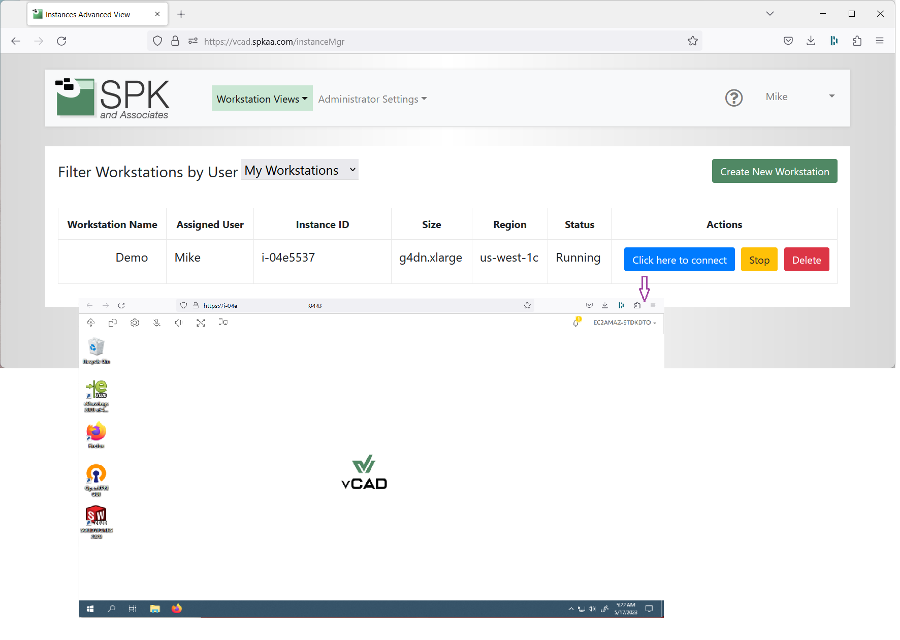Open remote taskbar notification center
This screenshot has width=900, height=640.
(x=649, y=609)
